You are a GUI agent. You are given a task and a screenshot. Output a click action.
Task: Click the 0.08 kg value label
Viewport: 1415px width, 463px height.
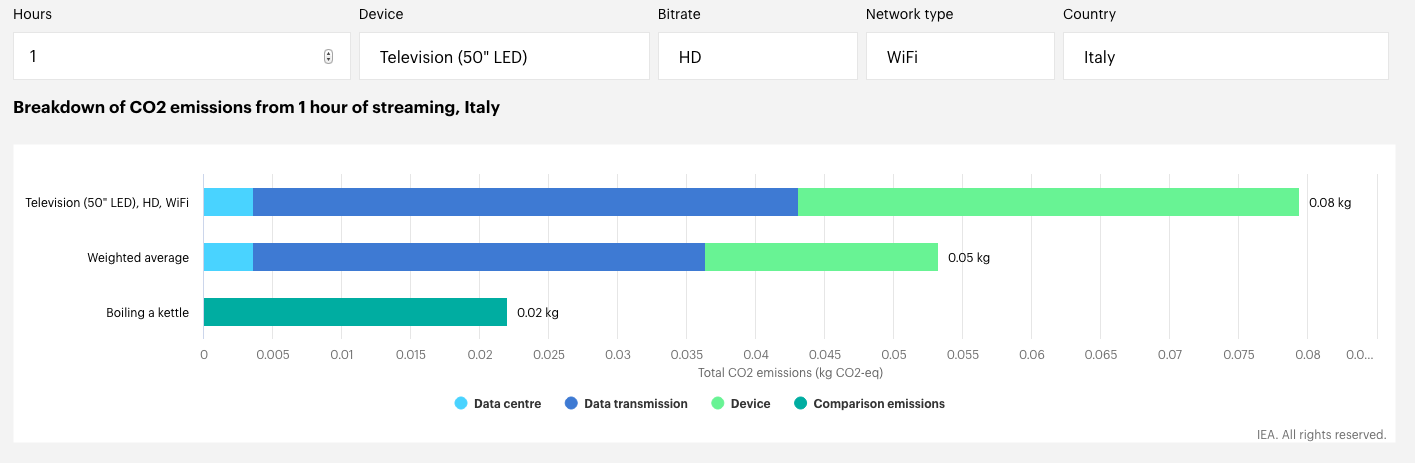click(x=1330, y=202)
